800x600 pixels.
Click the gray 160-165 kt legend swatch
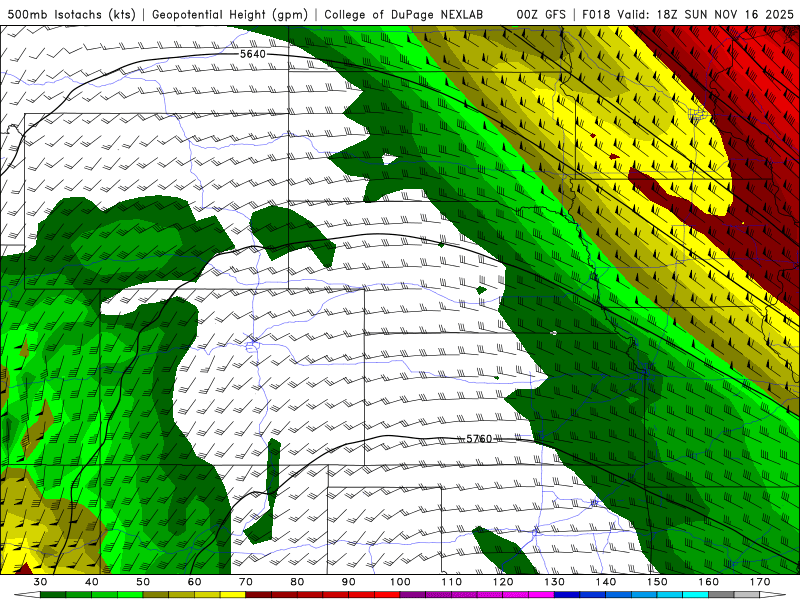click(x=721, y=595)
